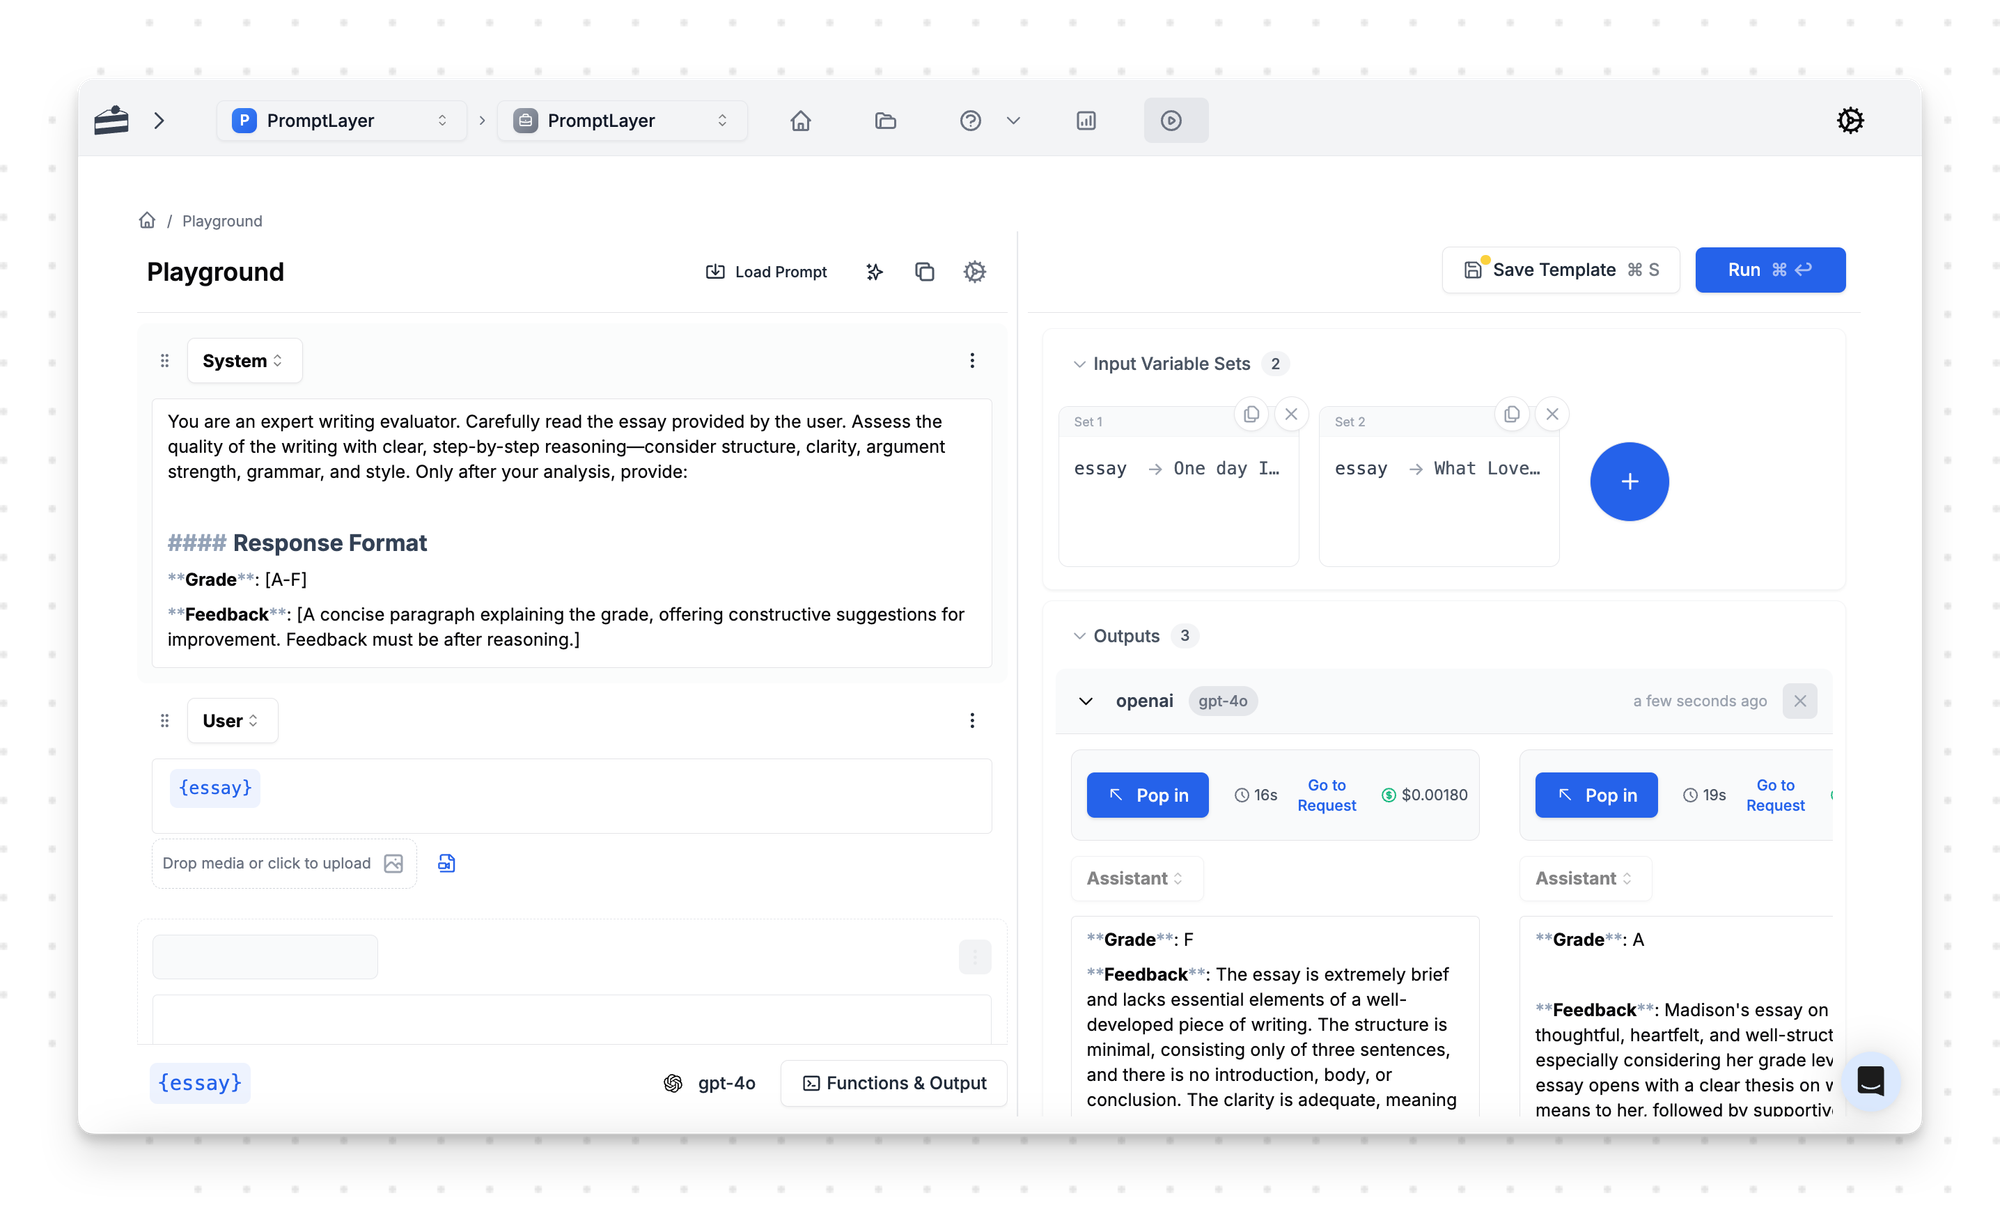
Task: Open the System message three-dot menu
Action: click(972, 361)
